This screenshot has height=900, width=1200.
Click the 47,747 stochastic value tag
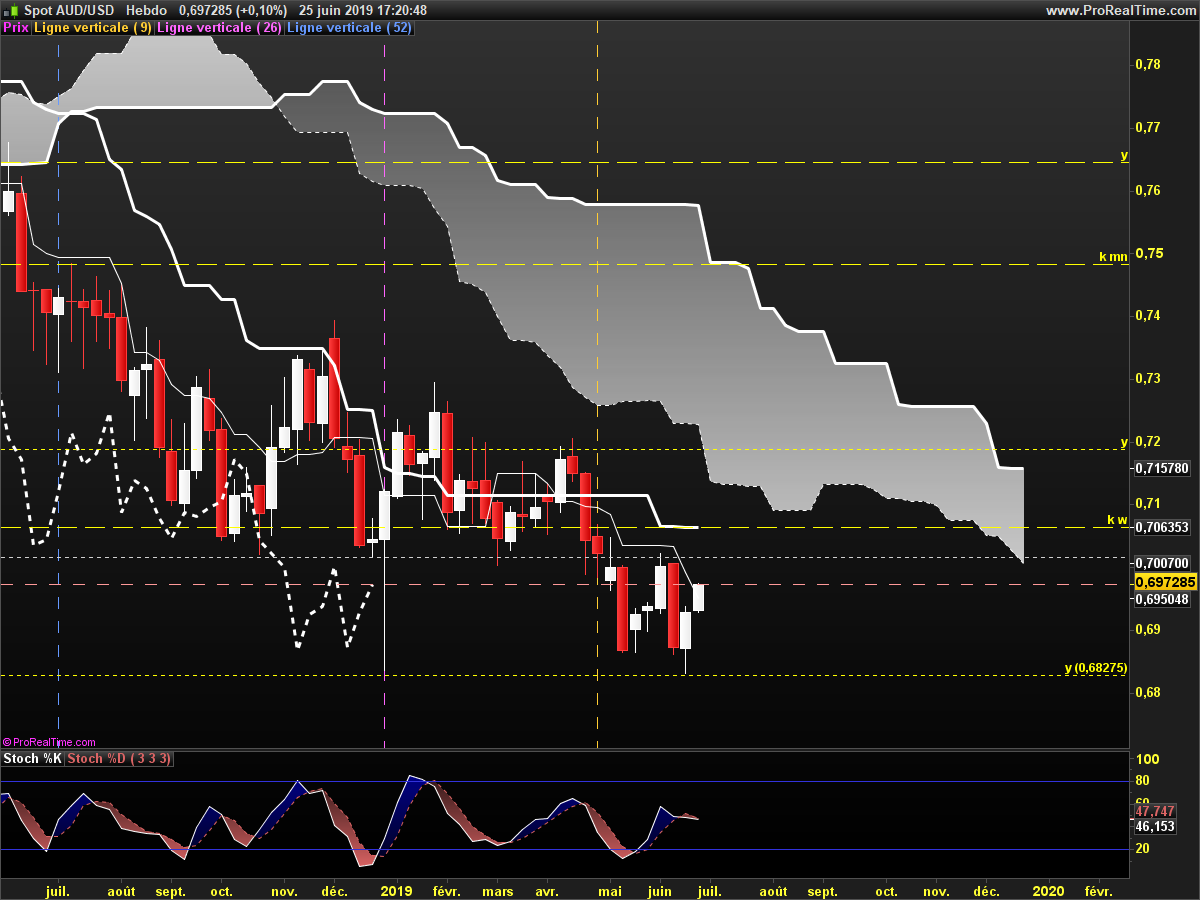click(1155, 811)
